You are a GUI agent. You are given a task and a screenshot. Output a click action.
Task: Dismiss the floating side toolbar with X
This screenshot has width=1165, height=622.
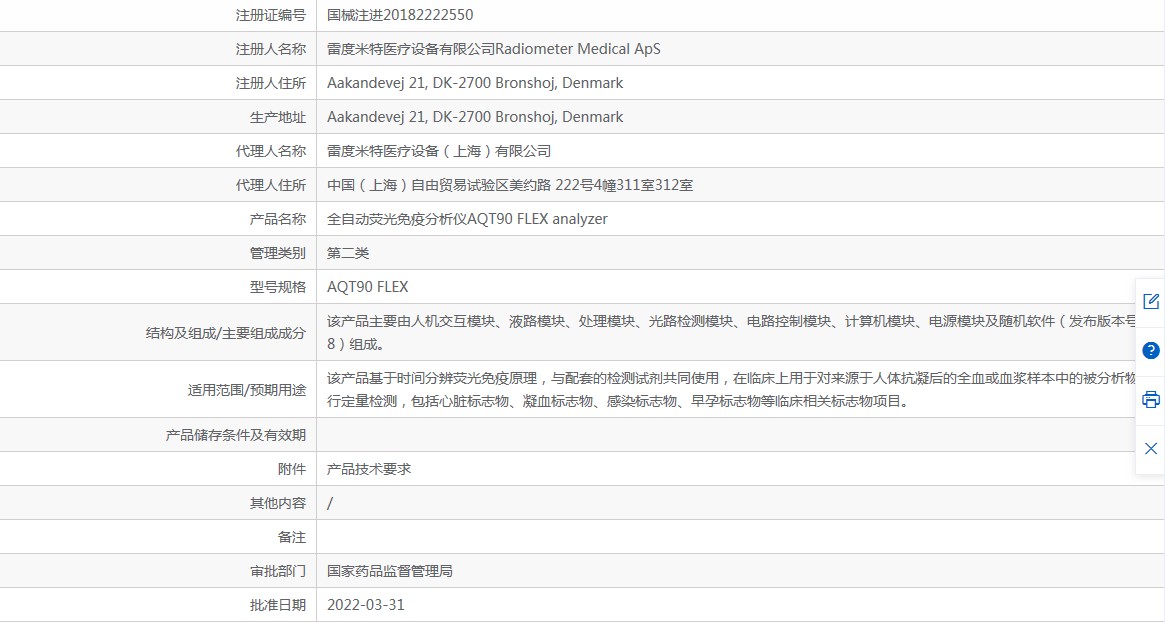pyautogui.click(x=1150, y=448)
